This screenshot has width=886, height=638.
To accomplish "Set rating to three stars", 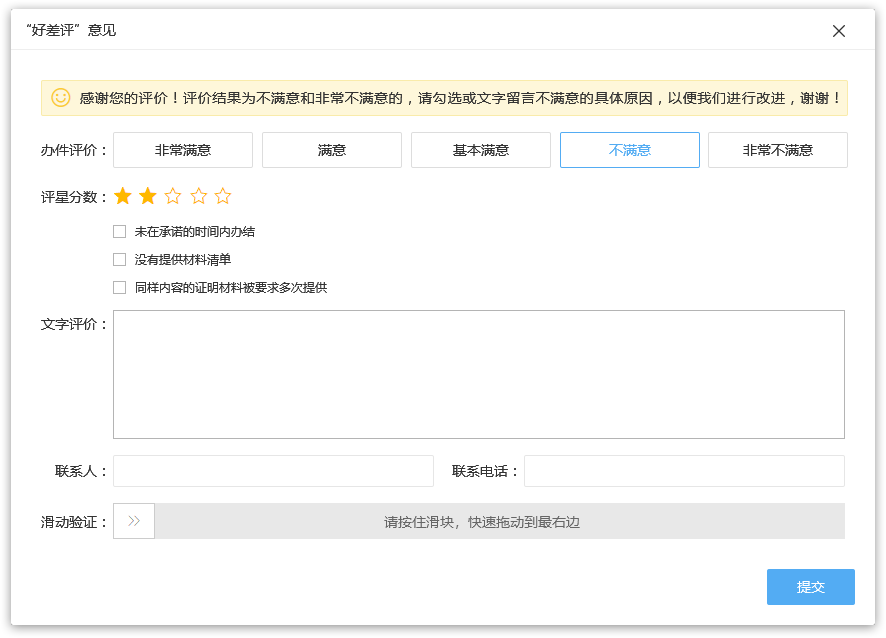I will click(x=173, y=197).
